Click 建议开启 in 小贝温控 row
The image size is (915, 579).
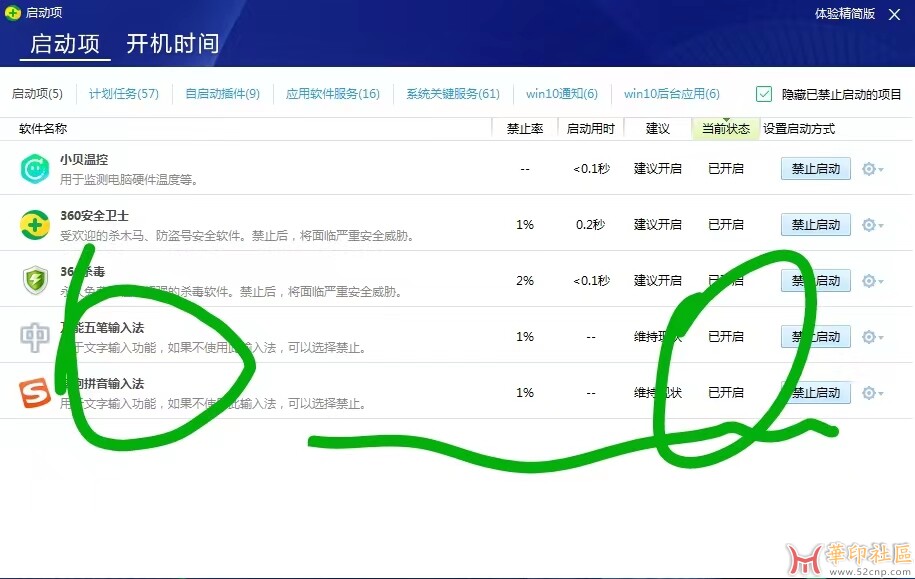click(x=658, y=169)
